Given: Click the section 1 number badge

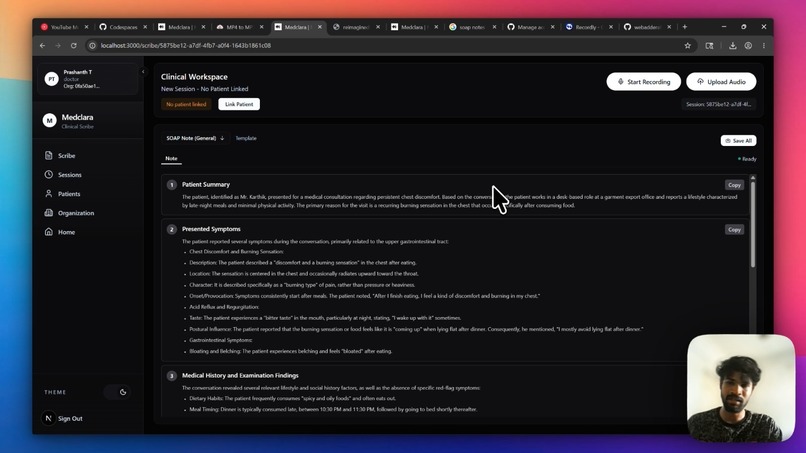Looking at the screenshot, I should (172, 185).
